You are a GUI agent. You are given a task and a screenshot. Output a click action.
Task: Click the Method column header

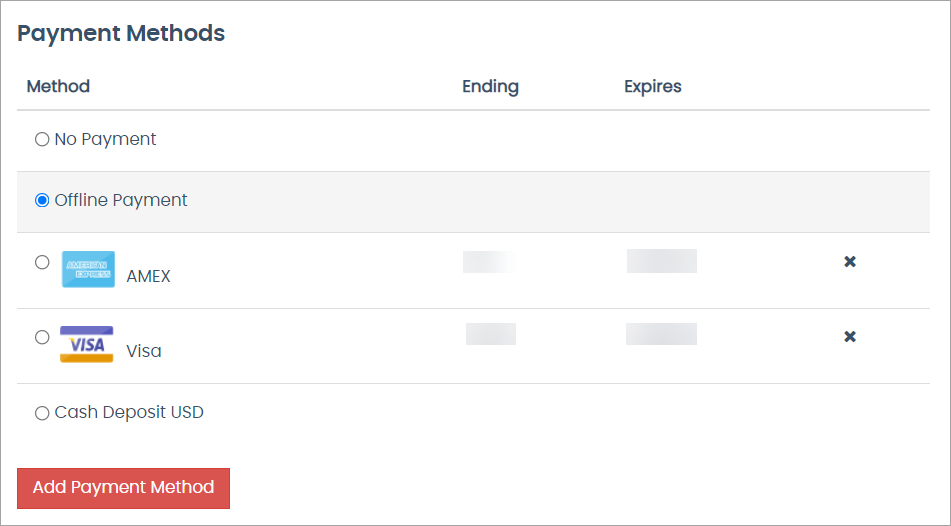(x=58, y=86)
